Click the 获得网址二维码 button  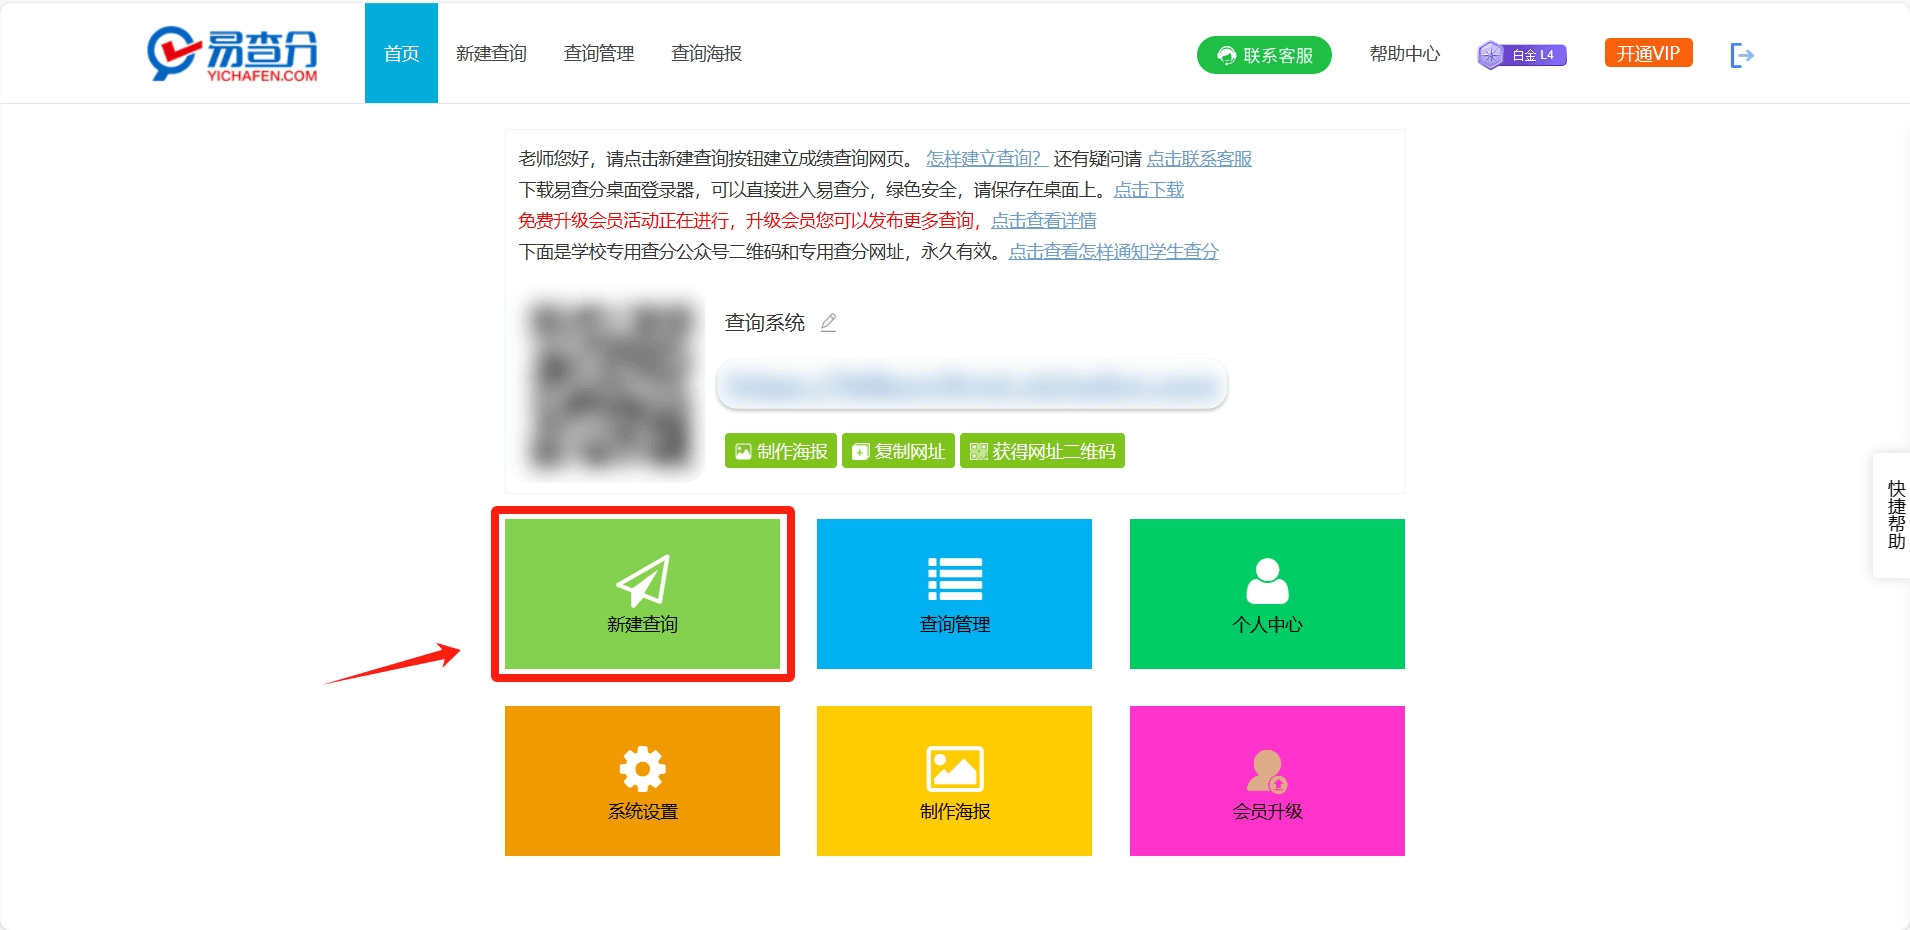click(x=1042, y=451)
